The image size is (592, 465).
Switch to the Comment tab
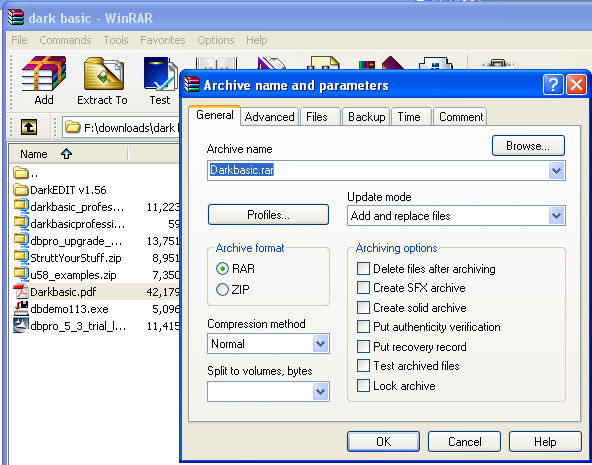[461, 117]
